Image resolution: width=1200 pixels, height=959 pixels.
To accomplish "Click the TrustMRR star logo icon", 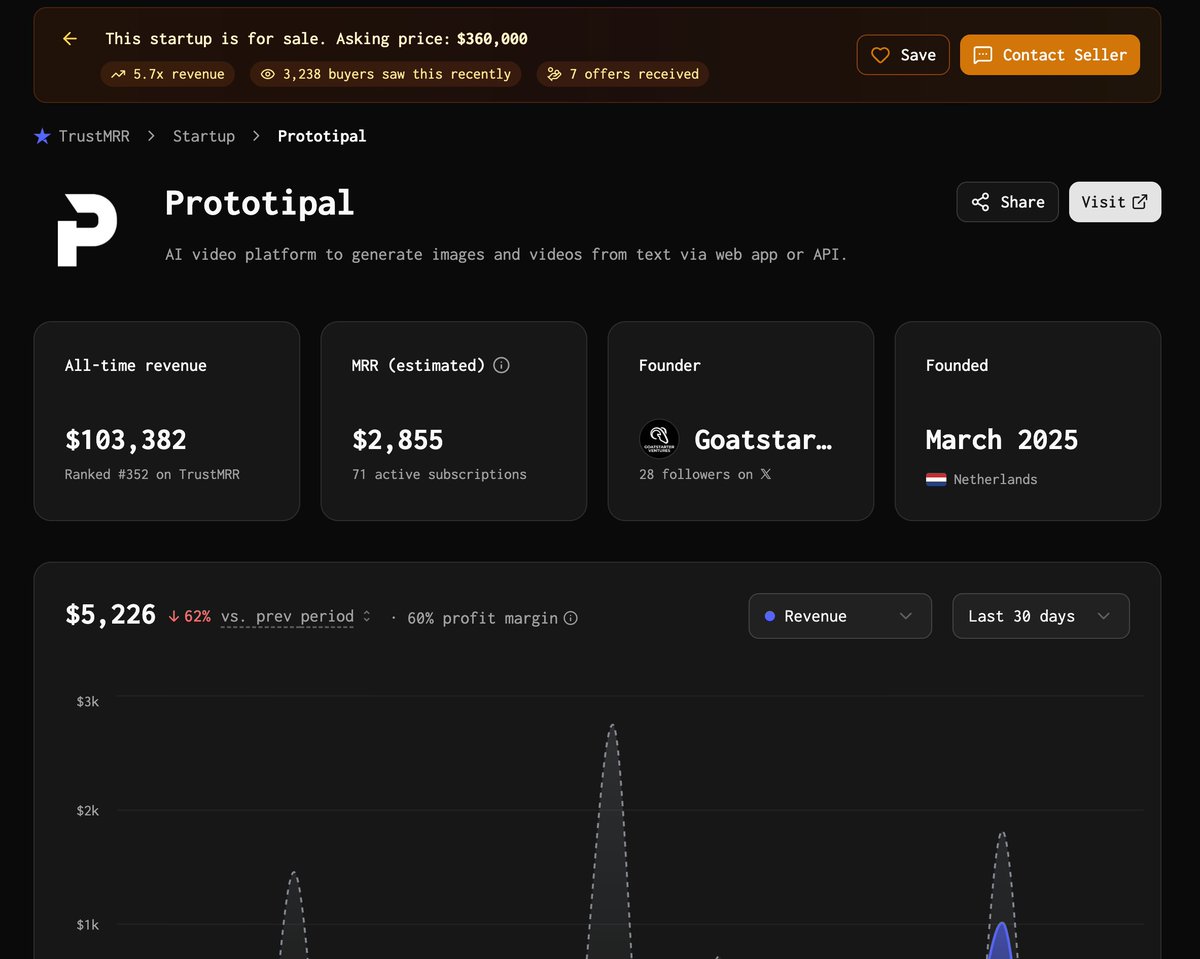I will pyautogui.click(x=42, y=136).
